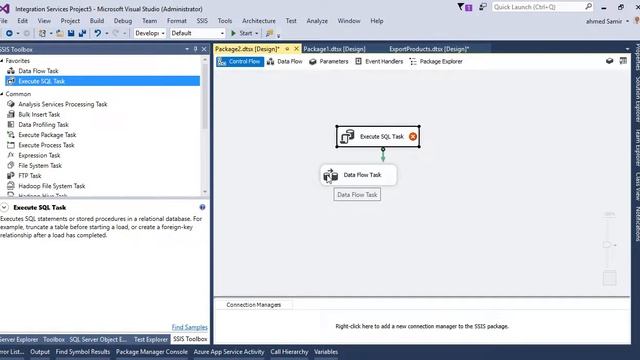This screenshot has width=640, height=360.
Task: Click the FTP Task icon
Action: coord(11,176)
